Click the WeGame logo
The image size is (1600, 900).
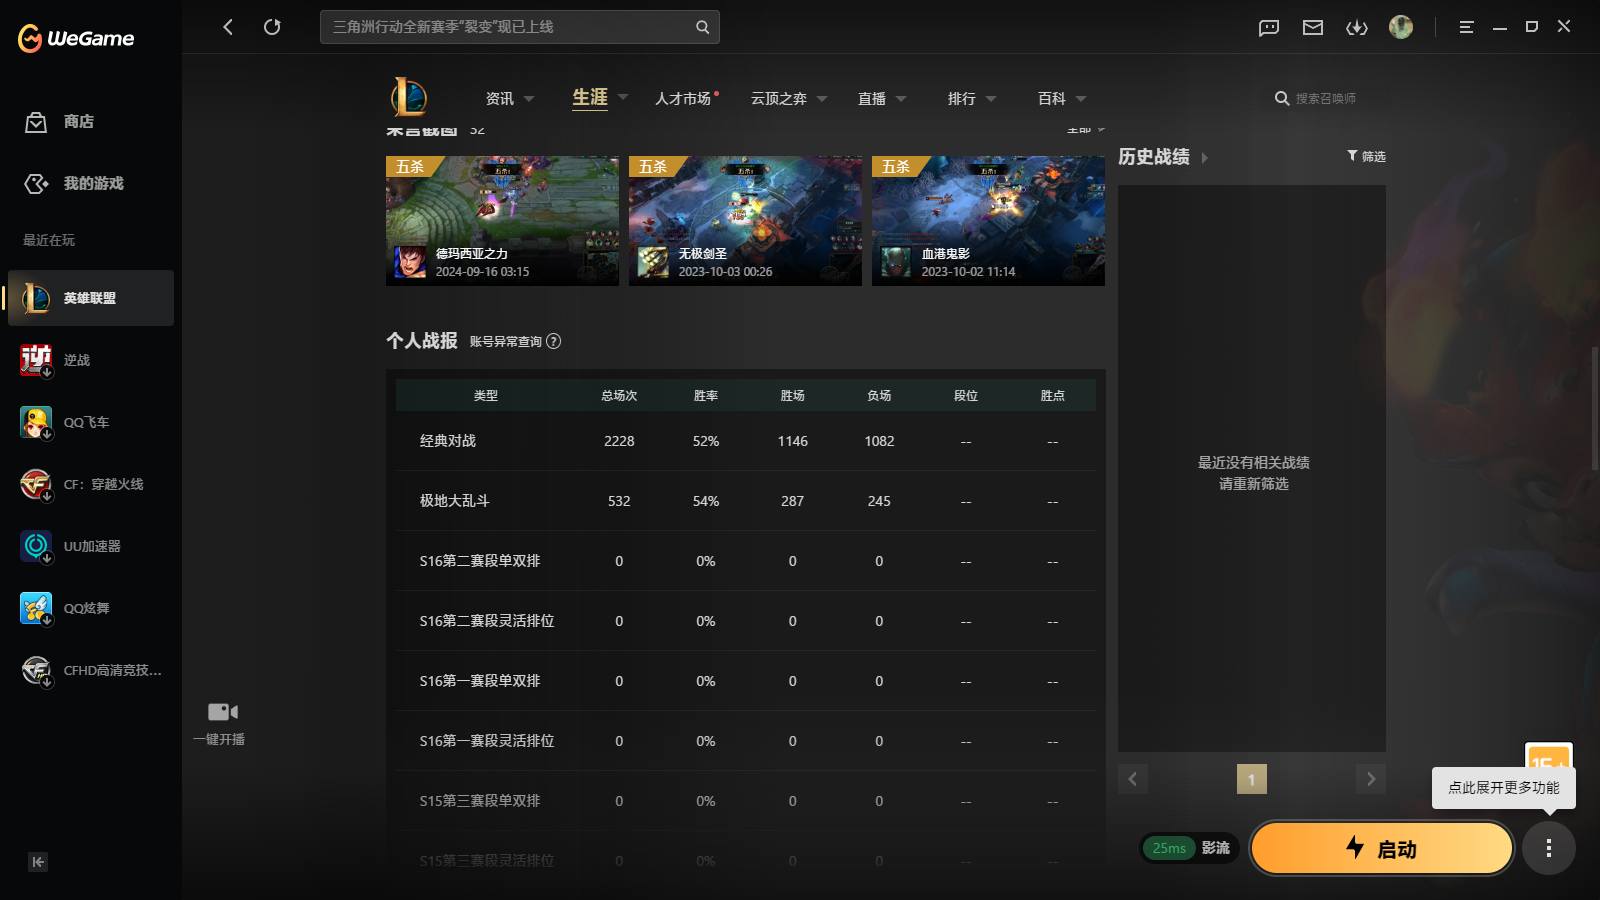pos(76,38)
